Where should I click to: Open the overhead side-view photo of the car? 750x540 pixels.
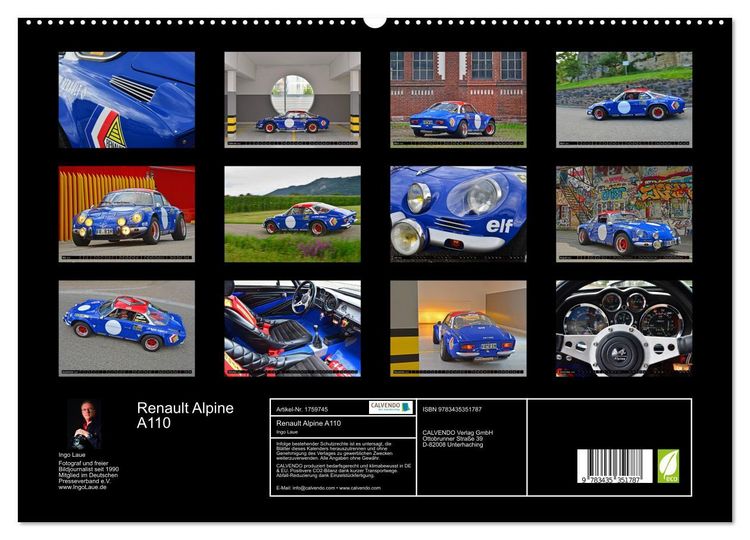(127, 328)
